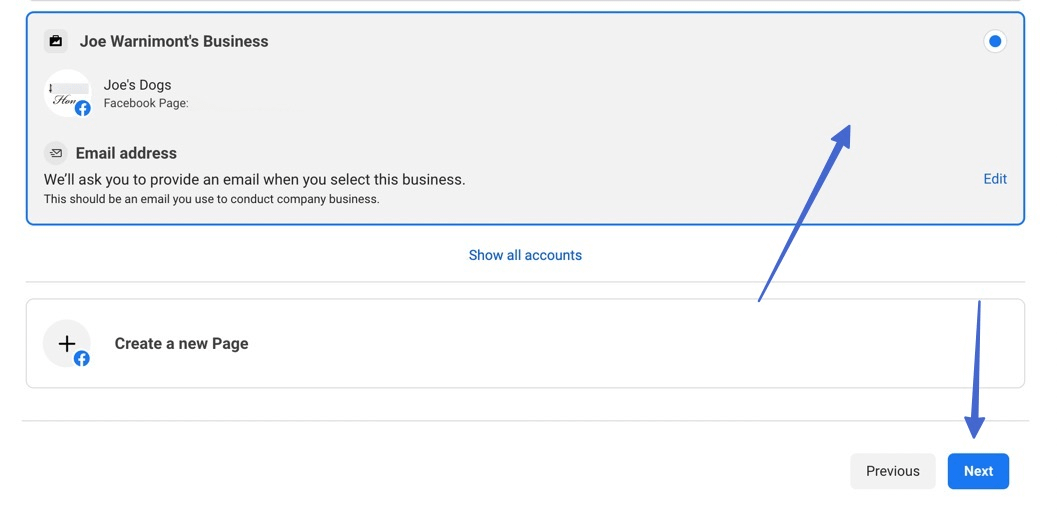Click the plus icon for Create a new Page
The image size is (1057, 517).
tap(67, 344)
